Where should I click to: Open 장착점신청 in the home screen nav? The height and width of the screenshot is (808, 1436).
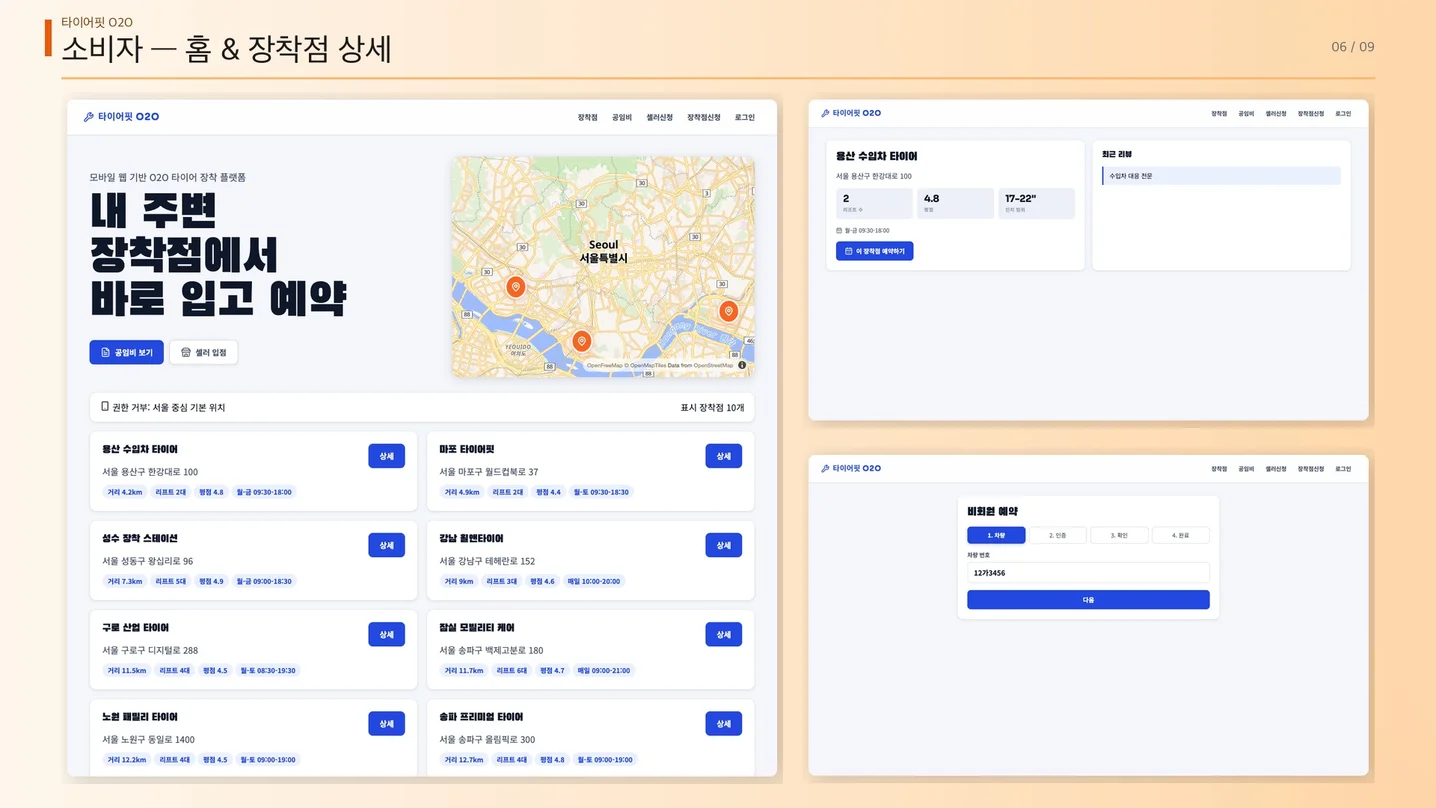click(x=704, y=117)
